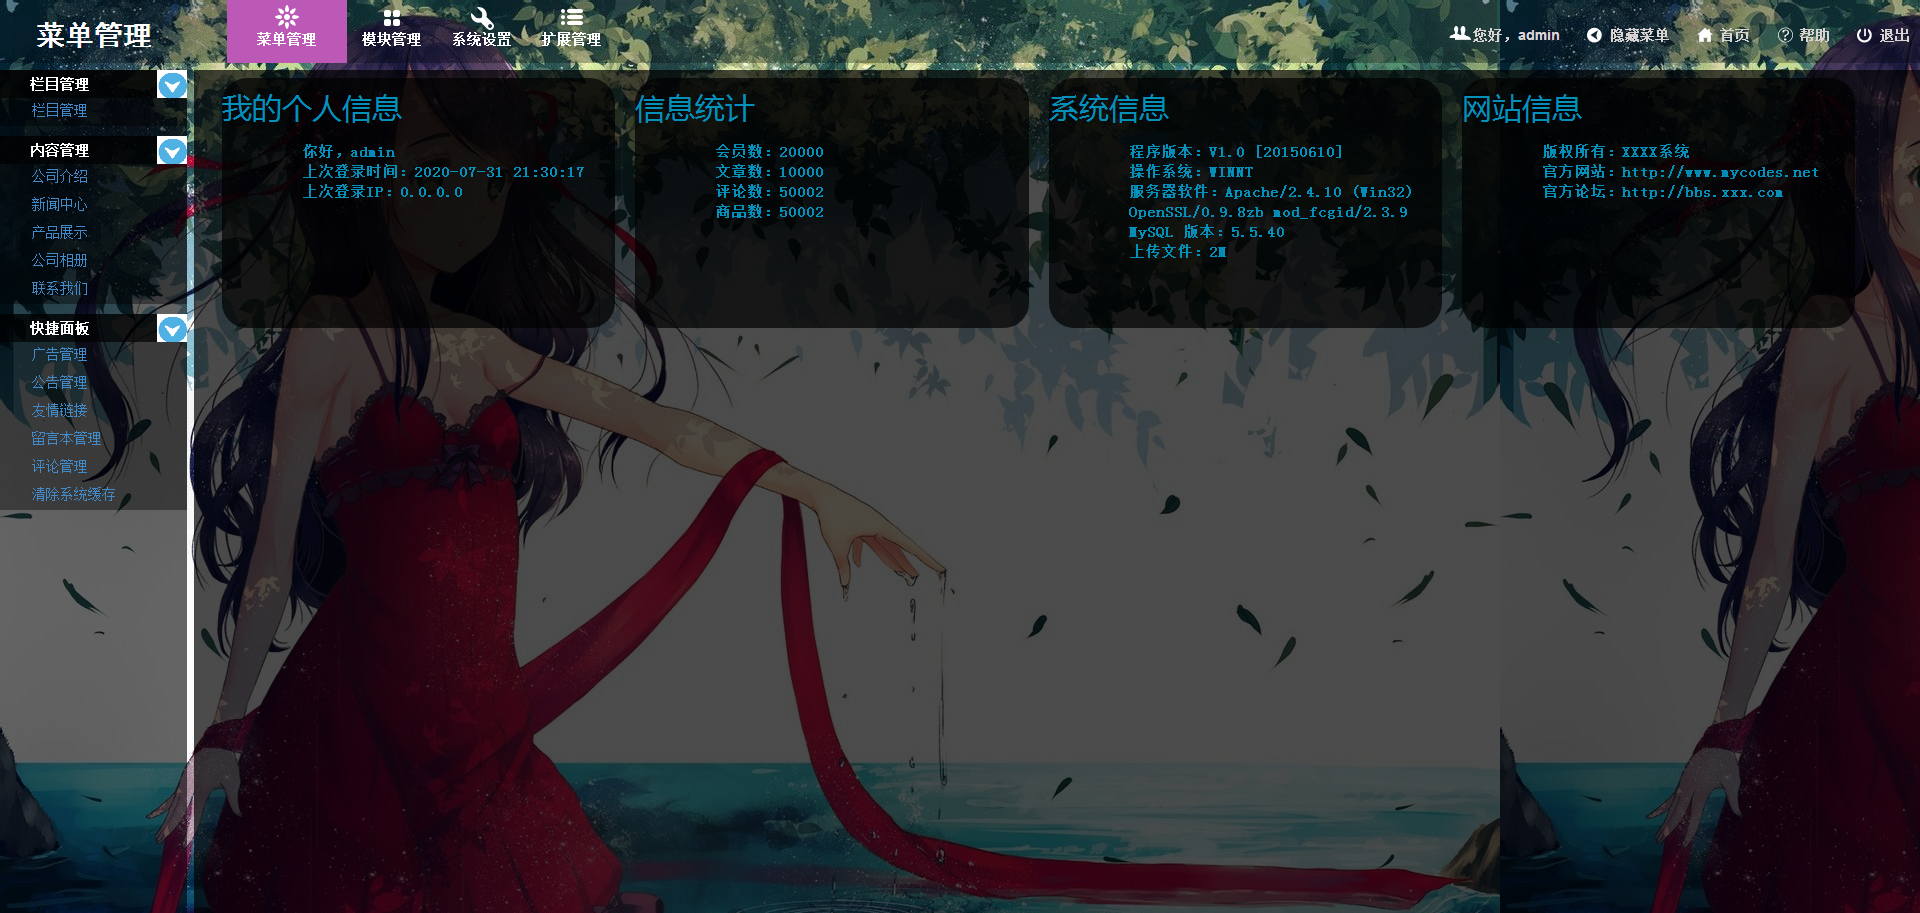Click the 我的个人信息 panel heading
Viewport: 1920px width, 913px height.
[x=312, y=108]
